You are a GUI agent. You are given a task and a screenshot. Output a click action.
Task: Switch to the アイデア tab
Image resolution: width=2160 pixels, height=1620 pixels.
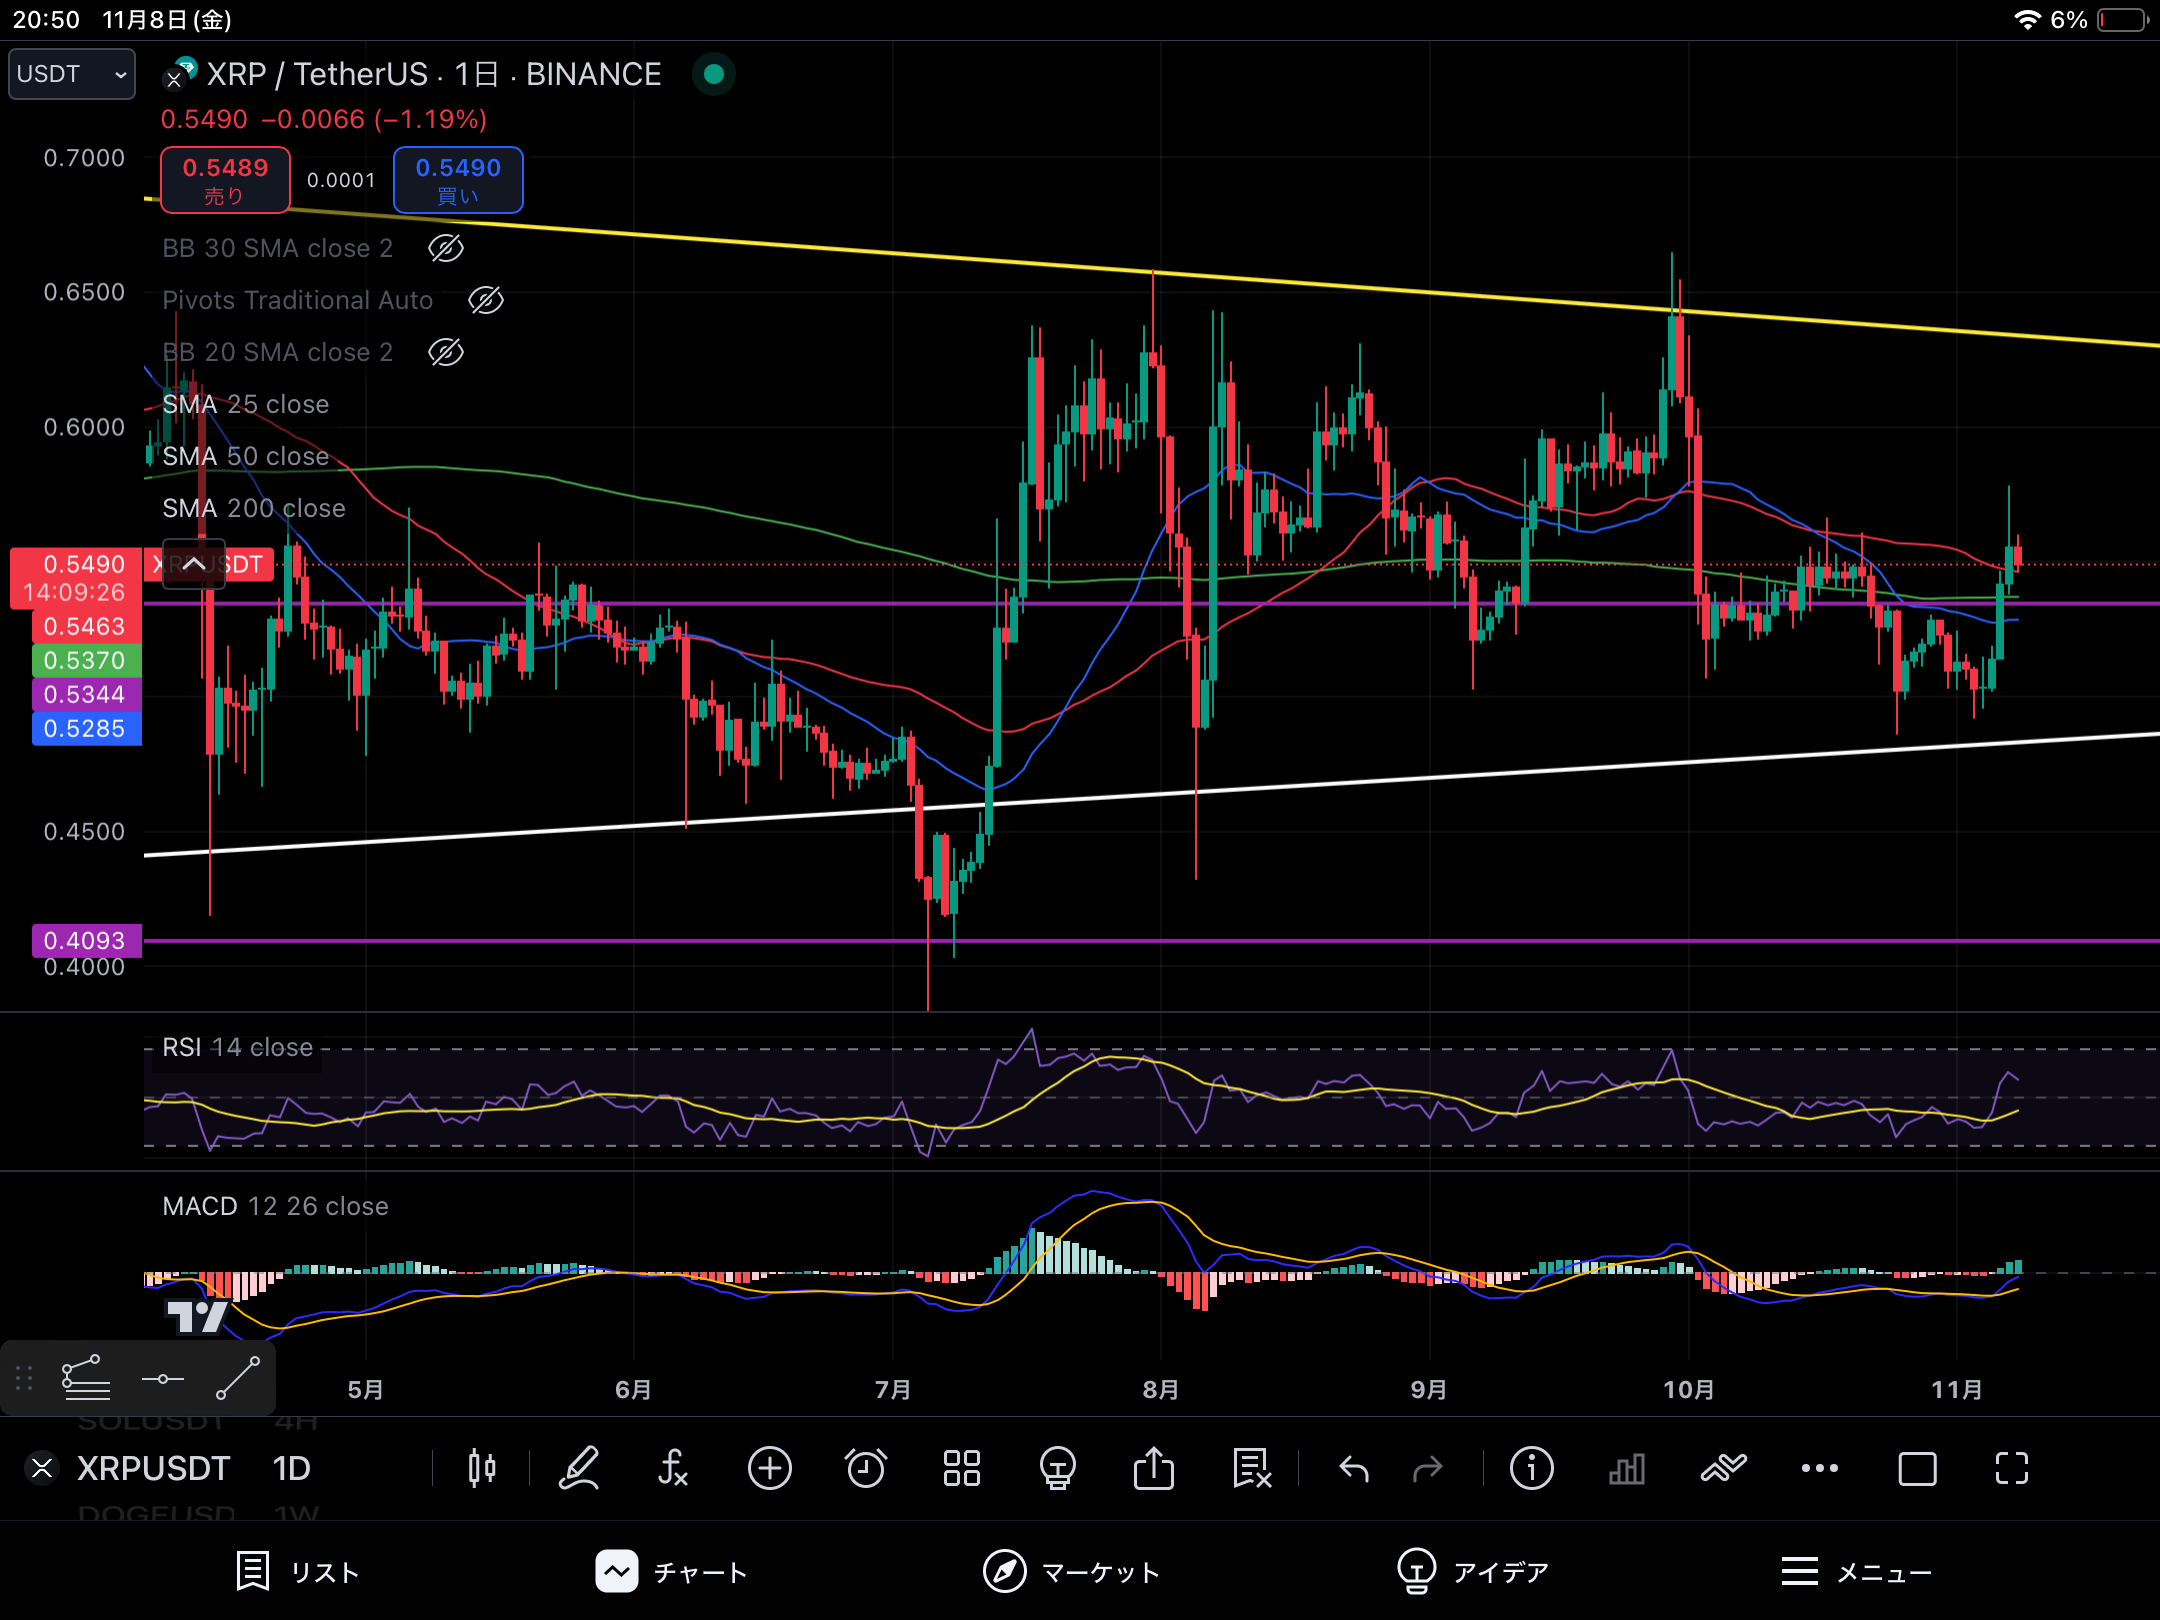[1473, 1572]
